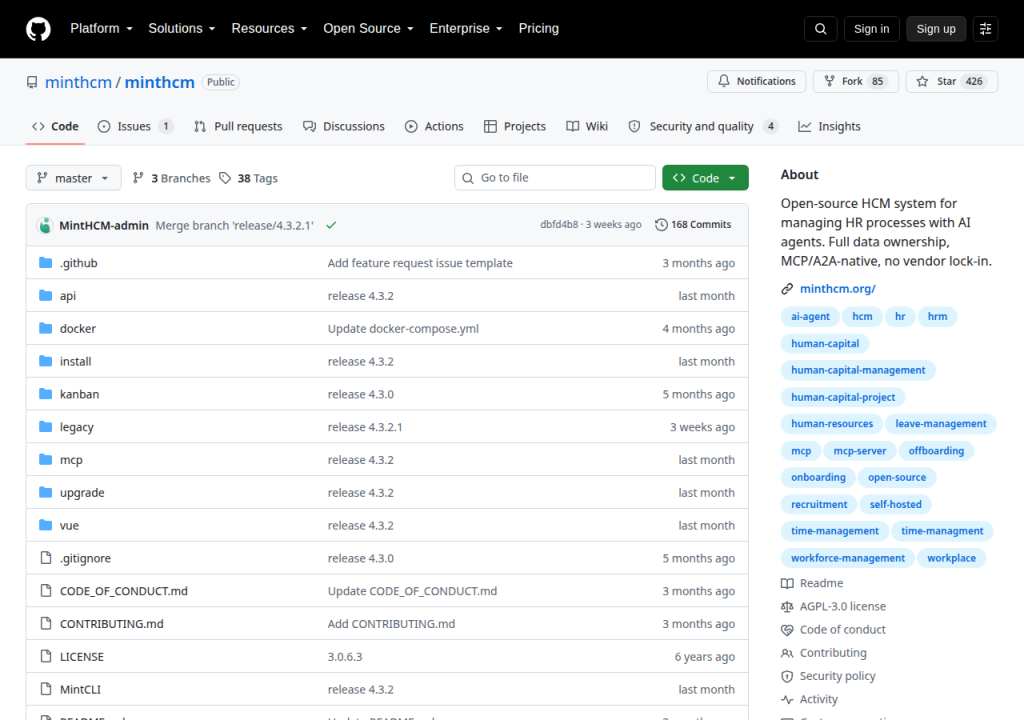The height and width of the screenshot is (720, 1024).
Task: Open the Security and quality tab
Action: click(703, 127)
